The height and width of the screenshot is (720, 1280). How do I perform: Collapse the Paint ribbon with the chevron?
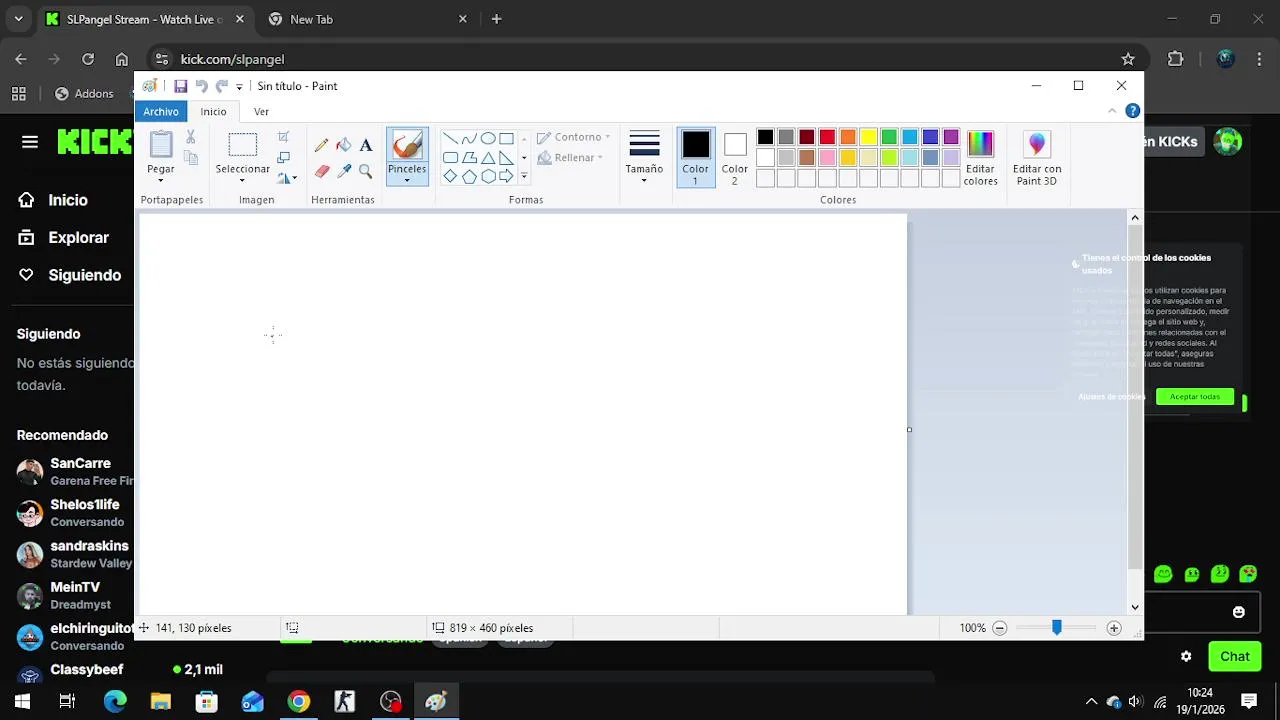[1112, 111]
